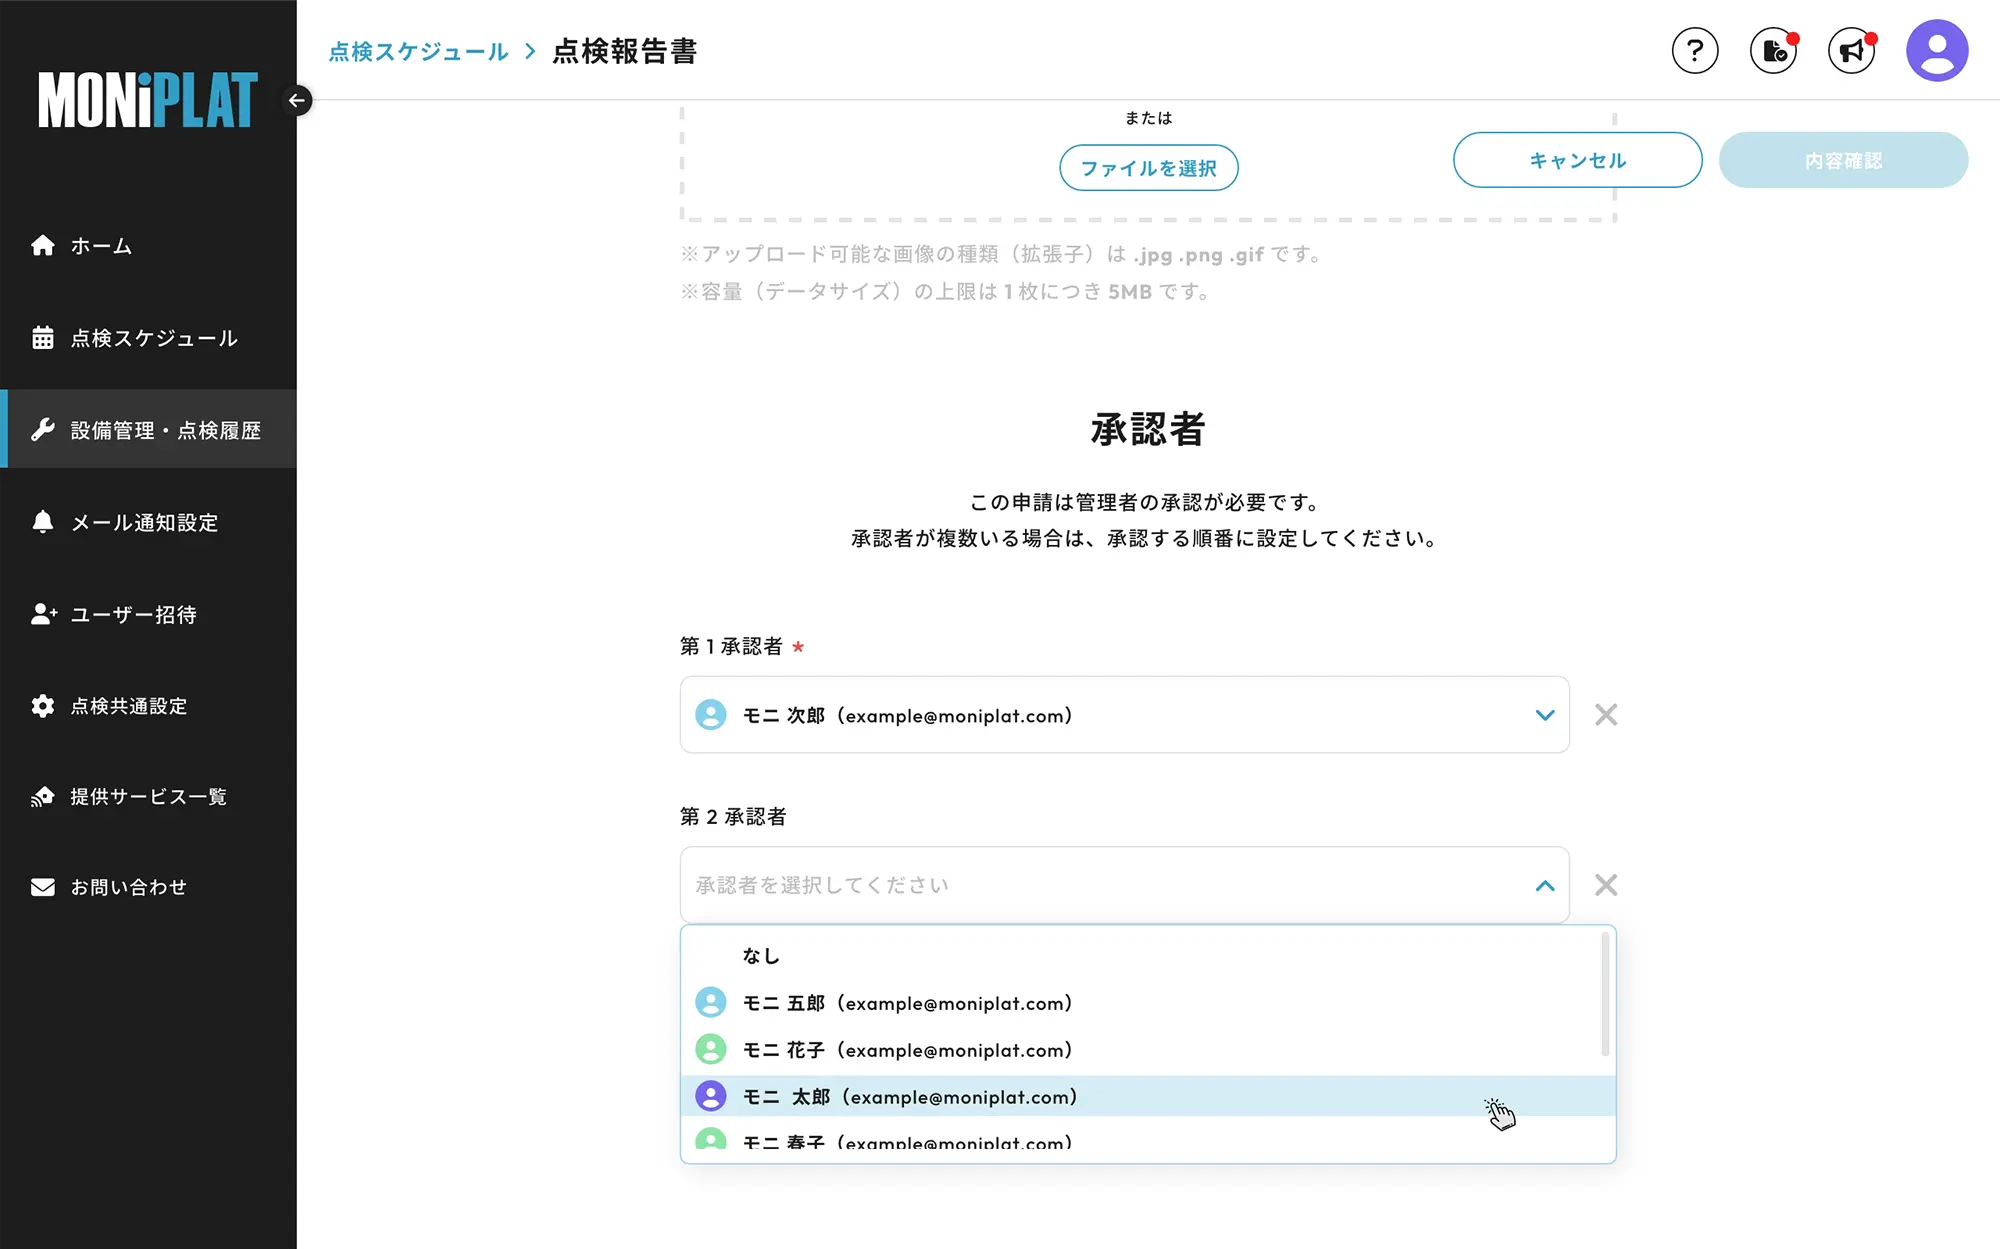Image resolution: width=2000 pixels, height=1249 pixels.
Task: Click the note about the 5MB size limit
Action: pos(946,291)
